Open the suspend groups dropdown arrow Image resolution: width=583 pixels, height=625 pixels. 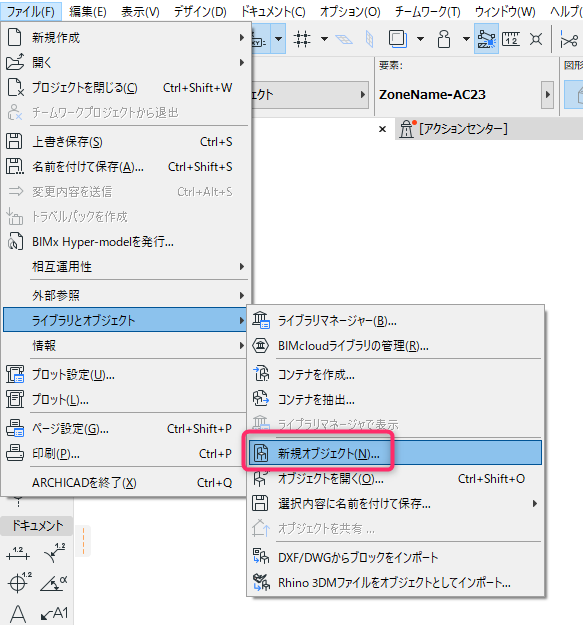click(x=466, y=39)
